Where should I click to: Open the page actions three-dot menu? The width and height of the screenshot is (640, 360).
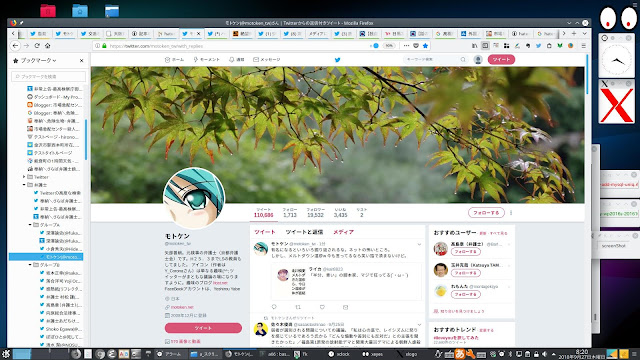coord(406,46)
